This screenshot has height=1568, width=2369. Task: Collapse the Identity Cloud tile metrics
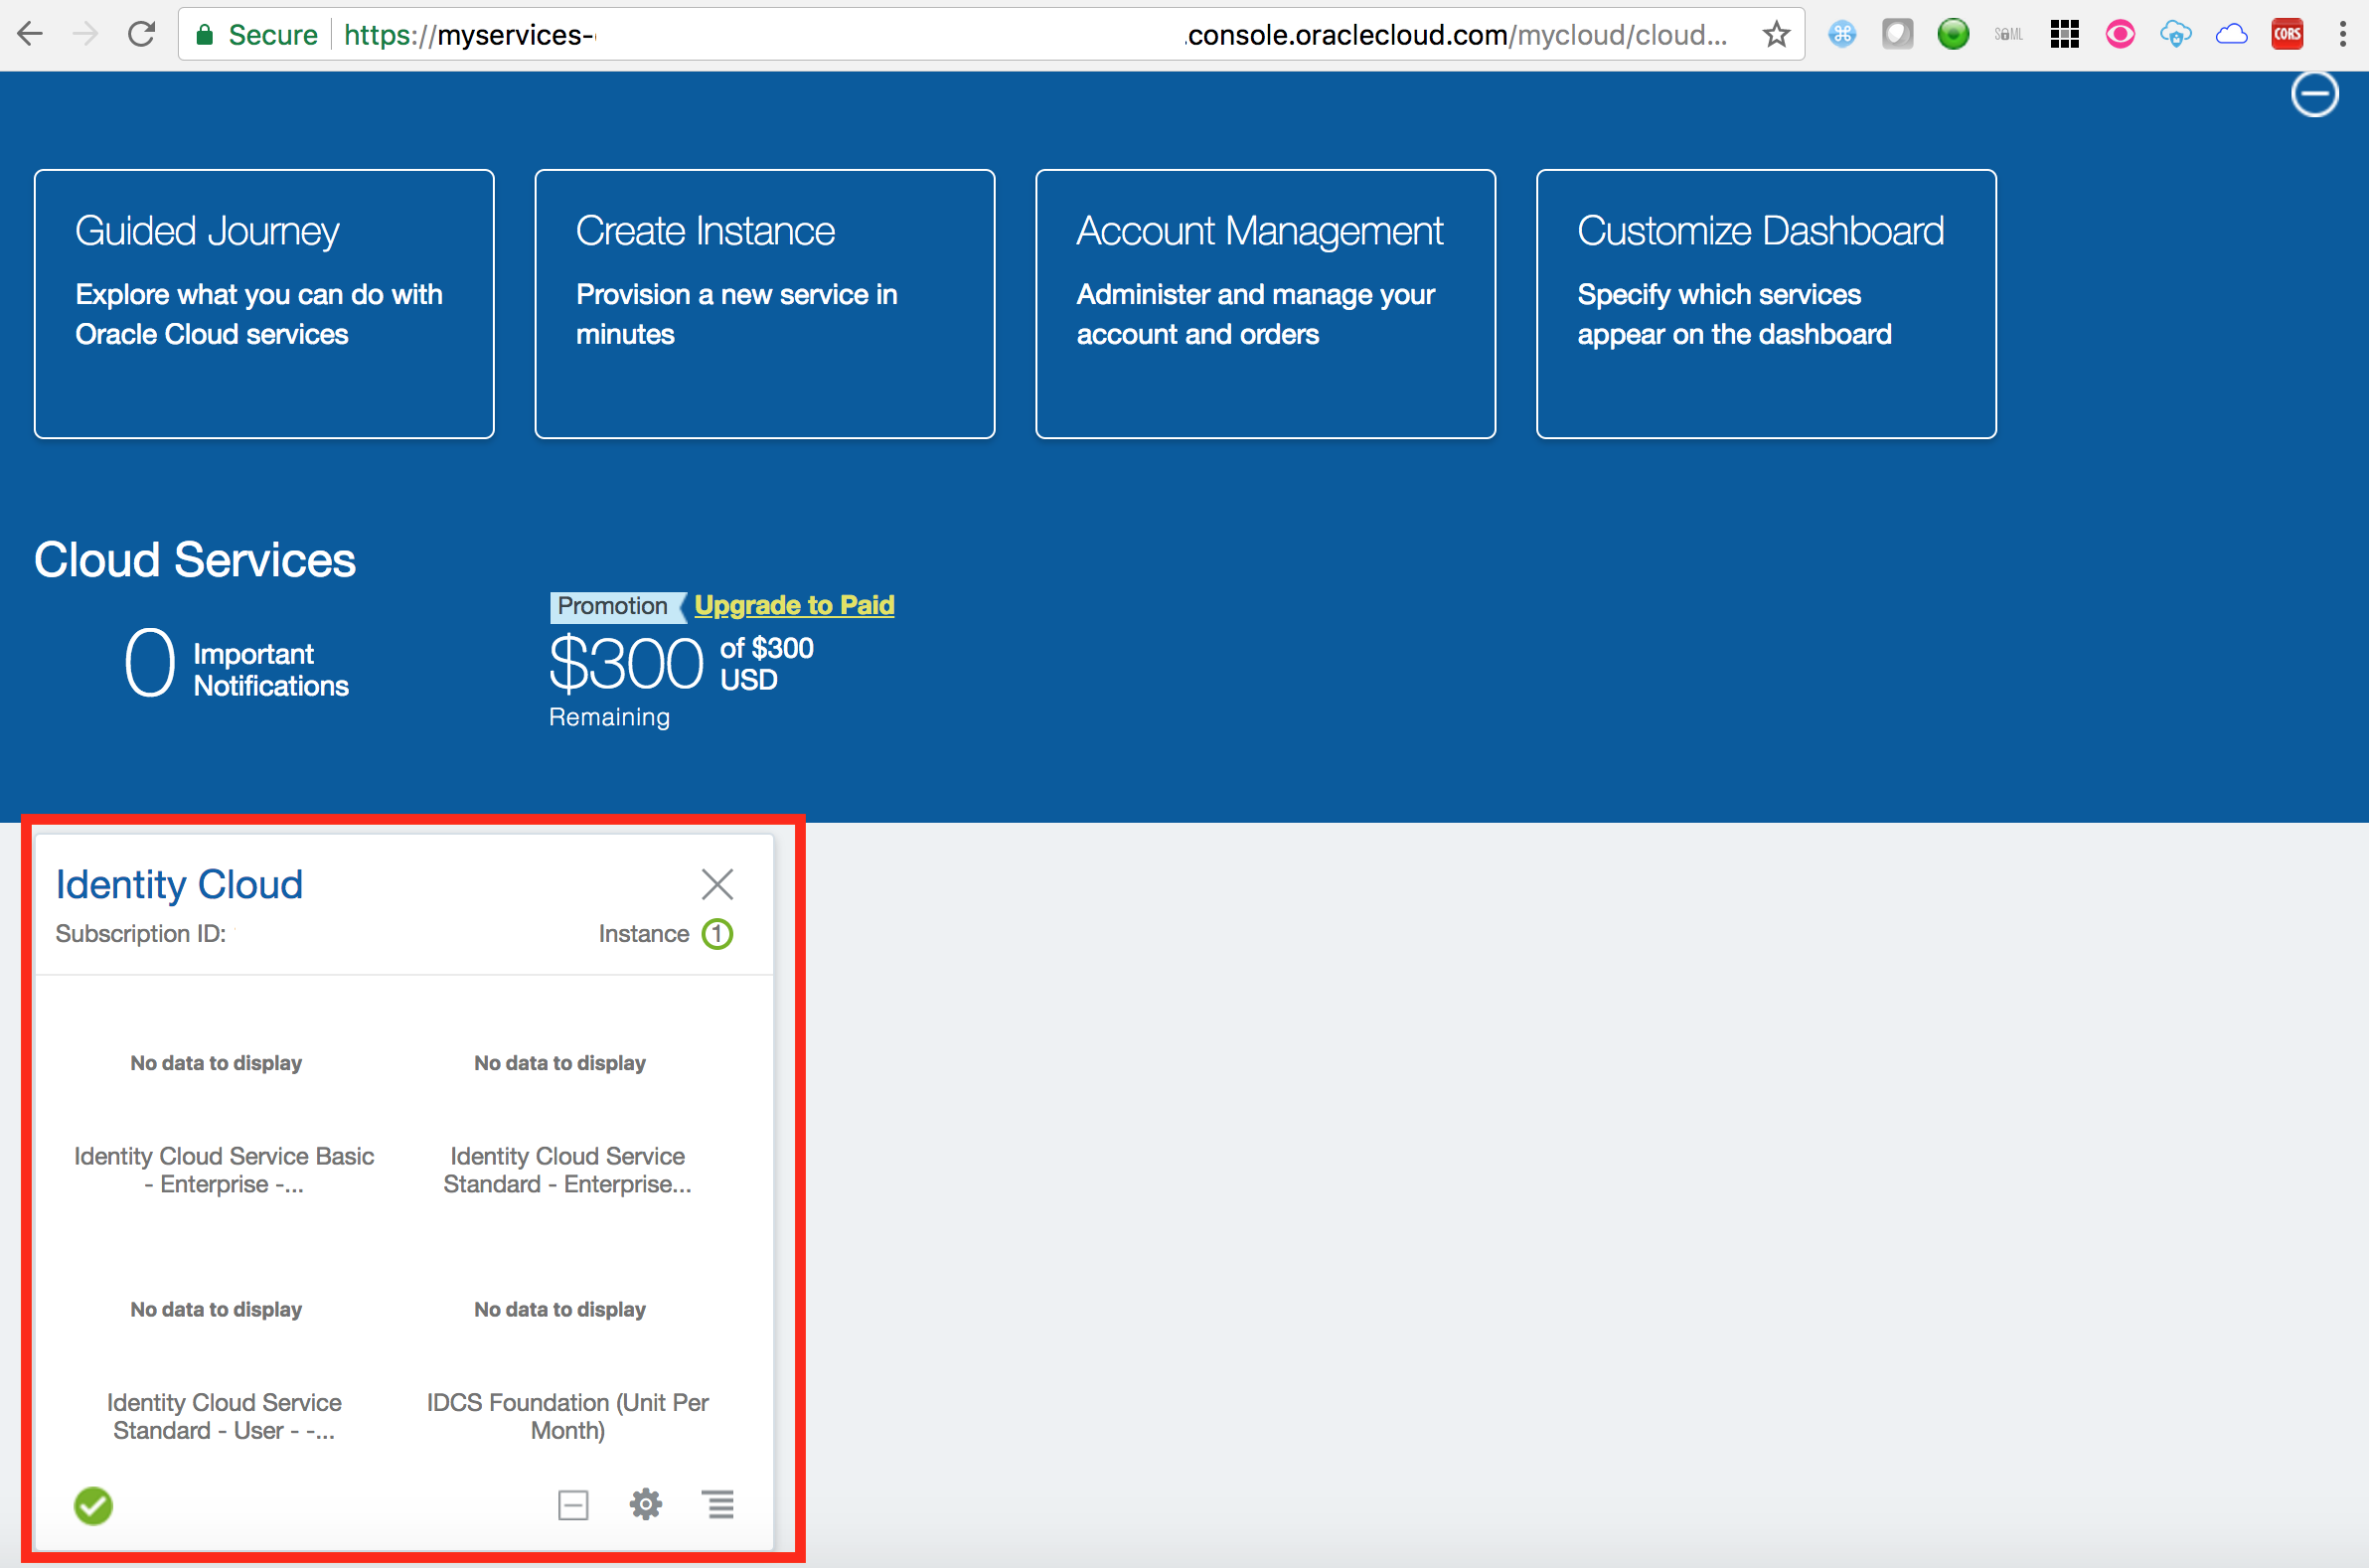[x=573, y=1505]
